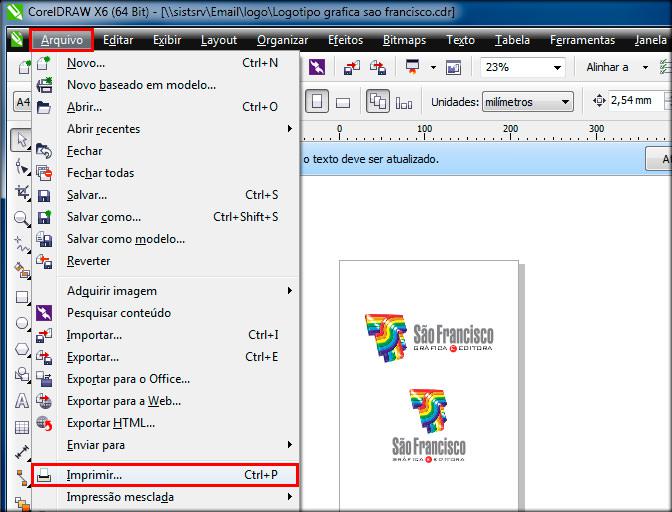Select portrait page orientation

pyautogui.click(x=317, y=102)
